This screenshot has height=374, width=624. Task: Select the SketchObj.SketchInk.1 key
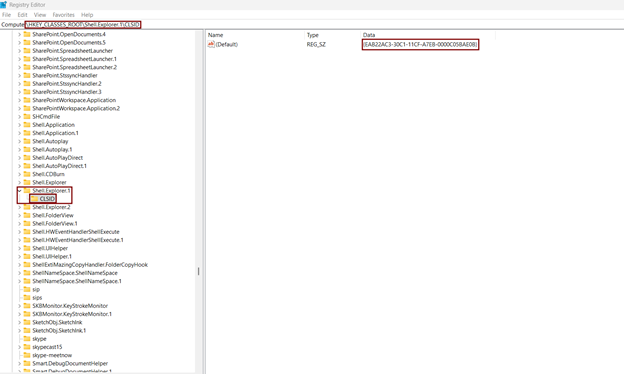(59, 331)
